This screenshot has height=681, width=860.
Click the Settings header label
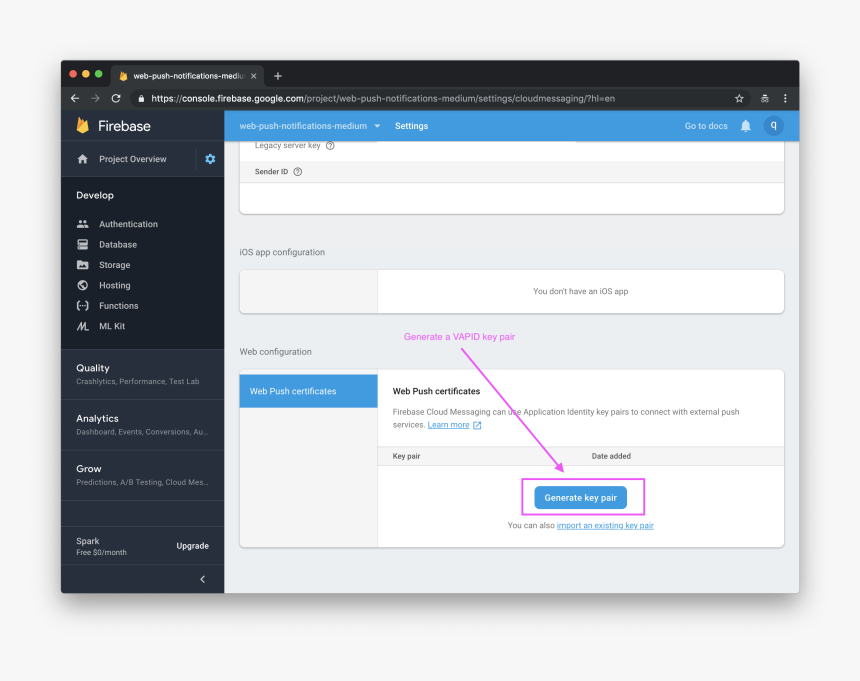coord(411,126)
